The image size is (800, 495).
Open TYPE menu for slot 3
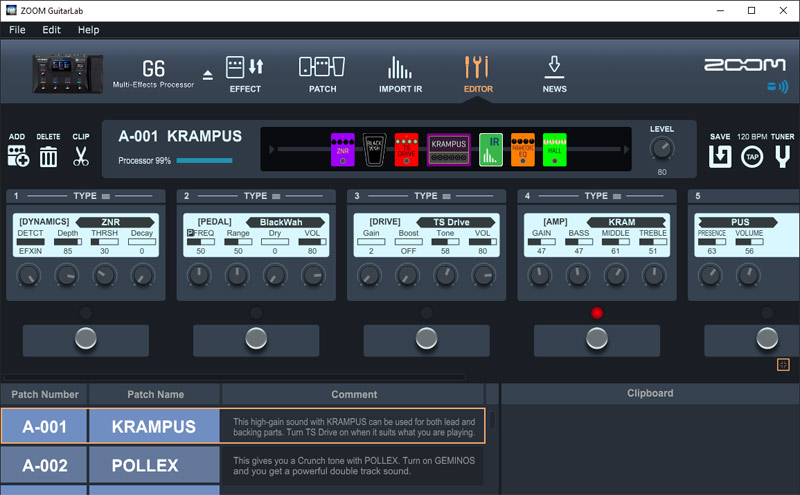432,196
